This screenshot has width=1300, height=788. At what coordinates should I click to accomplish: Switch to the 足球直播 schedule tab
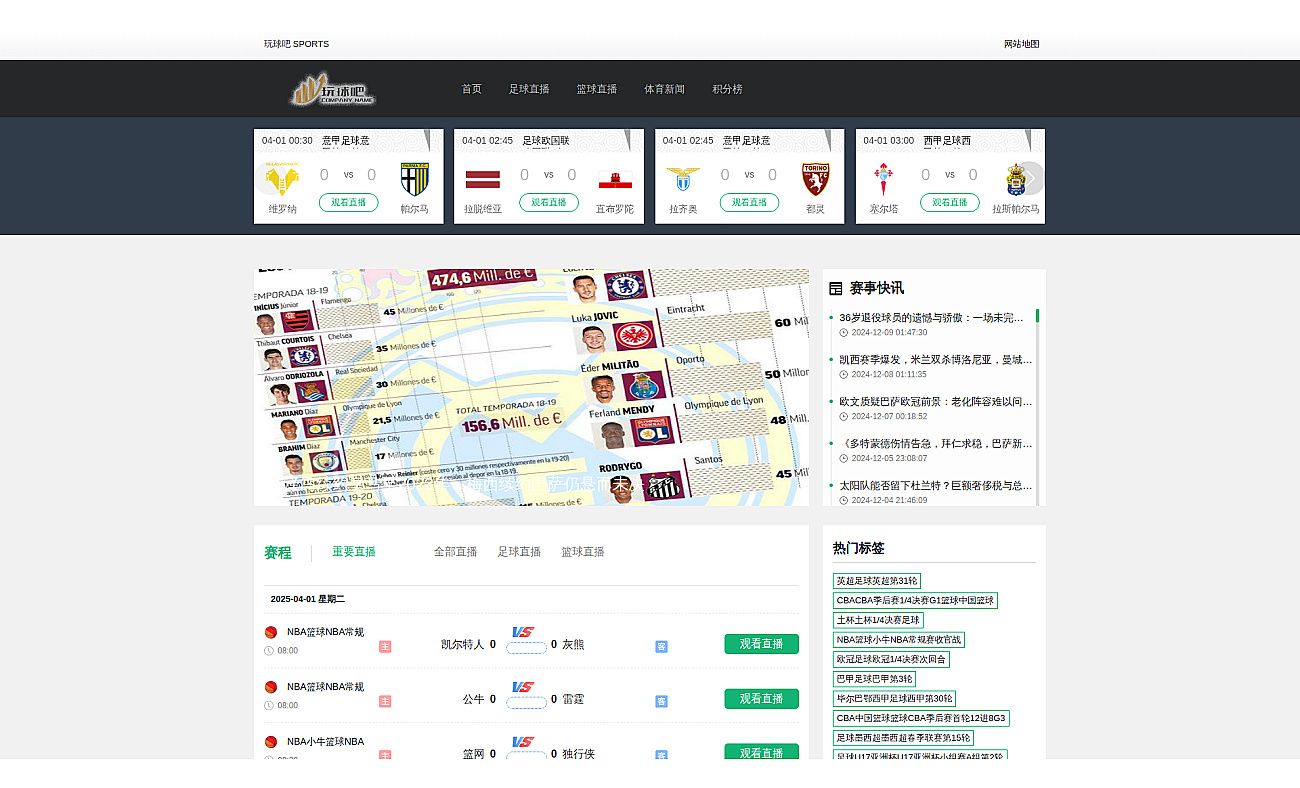[x=519, y=551]
